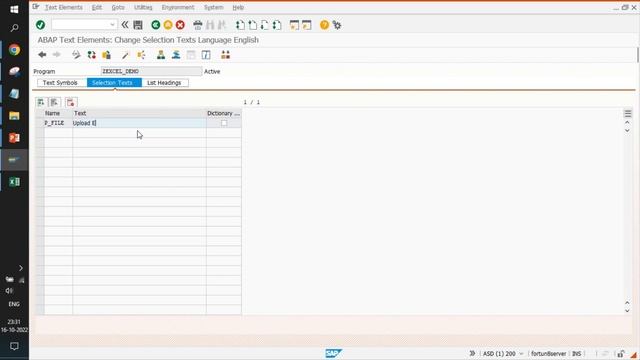This screenshot has width=640, height=360.
Task: Click the Active/Inactive switch icon
Action: point(91,55)
